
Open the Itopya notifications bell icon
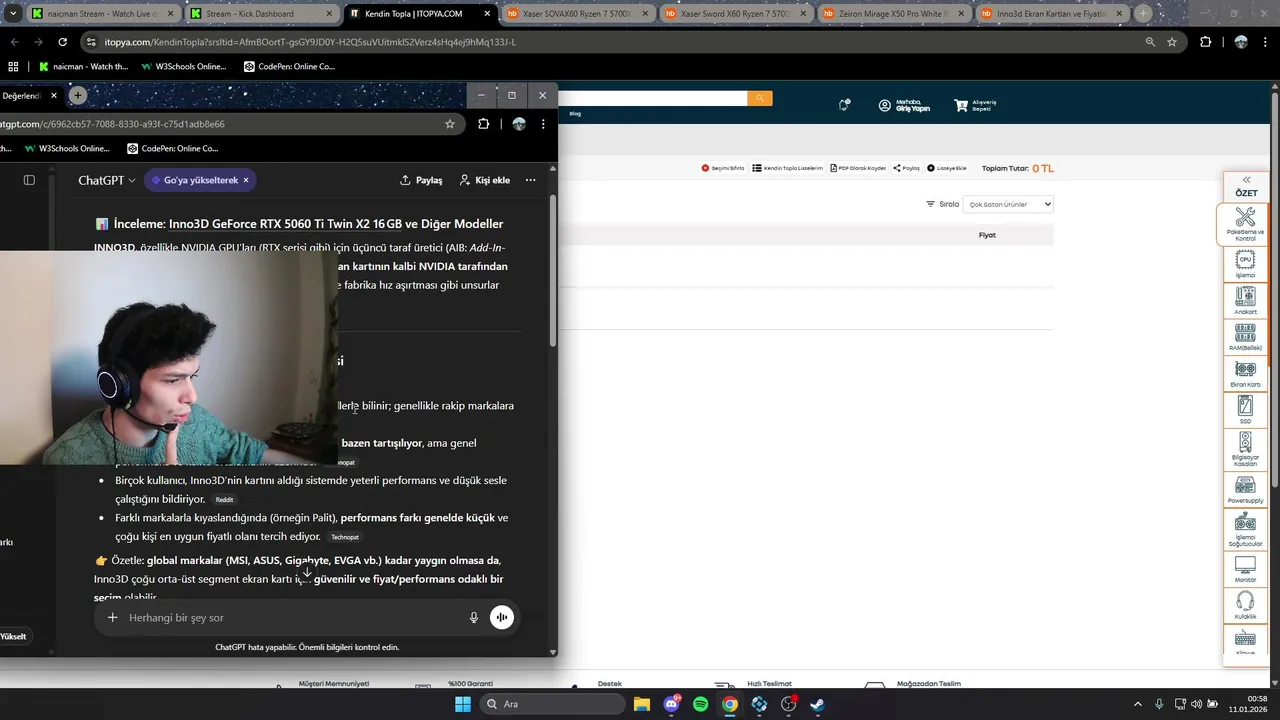(x=845, y=105)
